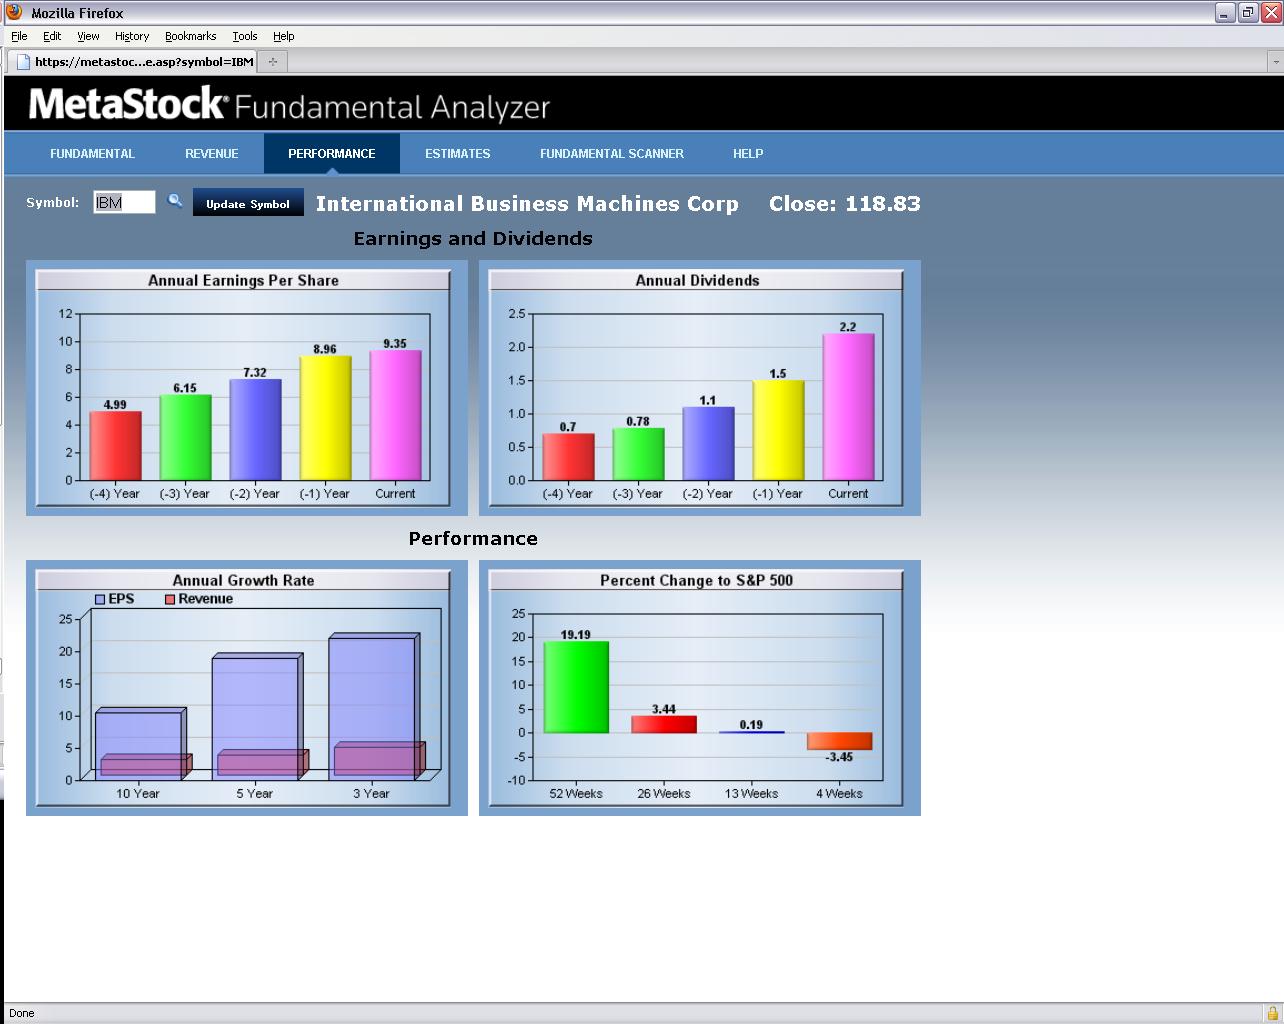The image size is (1284, 1024).
Task: Click the magnifier symbol search icon
Action: pos(175,201)
